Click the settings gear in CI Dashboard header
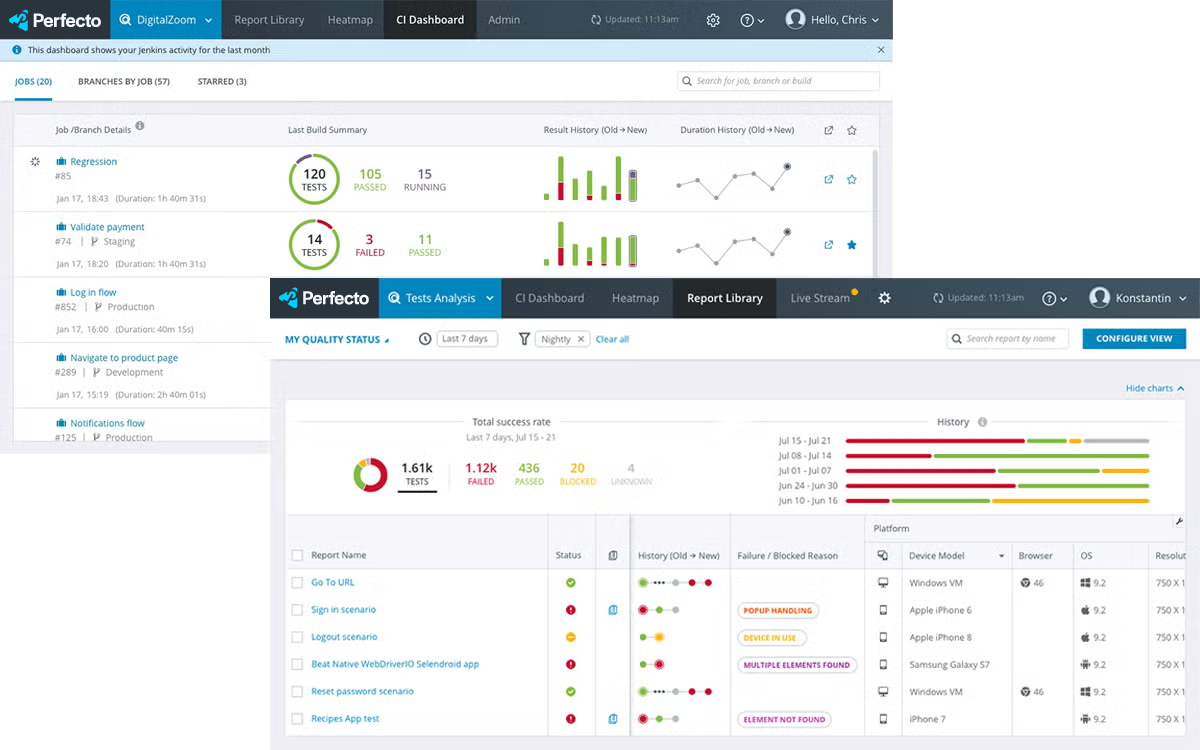Viewport: 1200px width, 750px height. pyautogui.click(x=713, y=20)
